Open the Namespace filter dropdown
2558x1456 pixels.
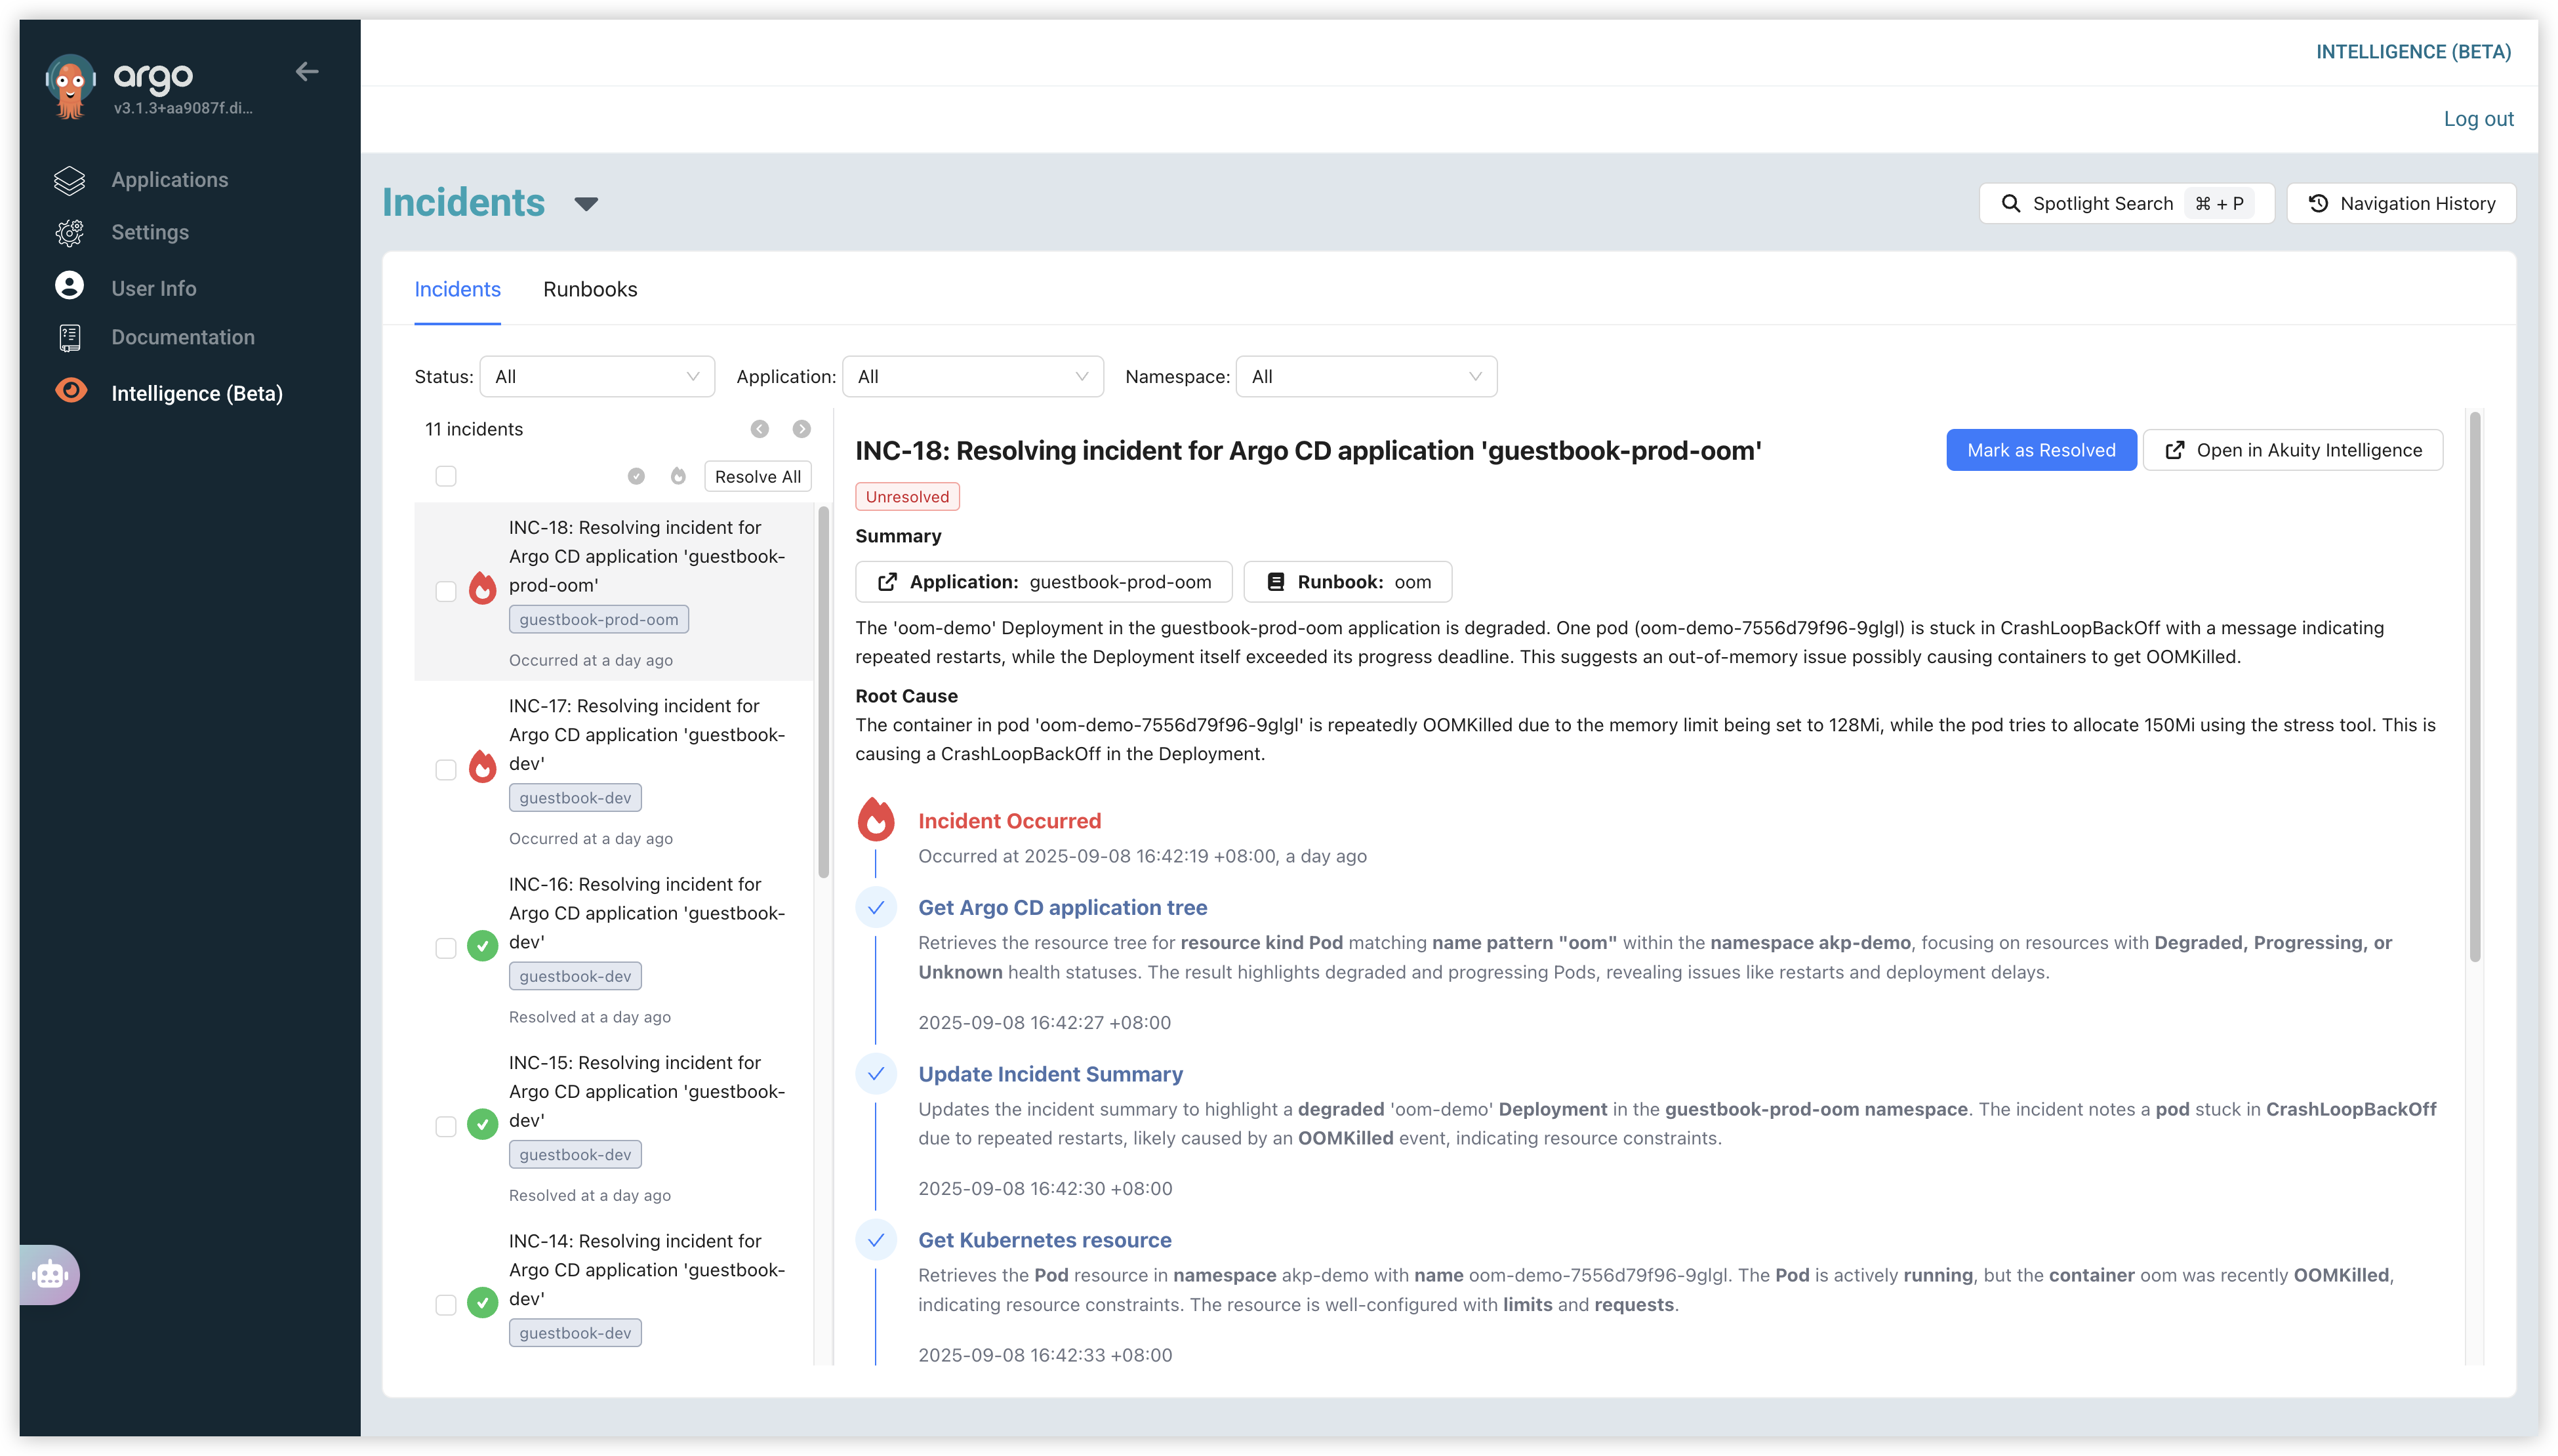pyautogui.click(x=1365, y=377)
